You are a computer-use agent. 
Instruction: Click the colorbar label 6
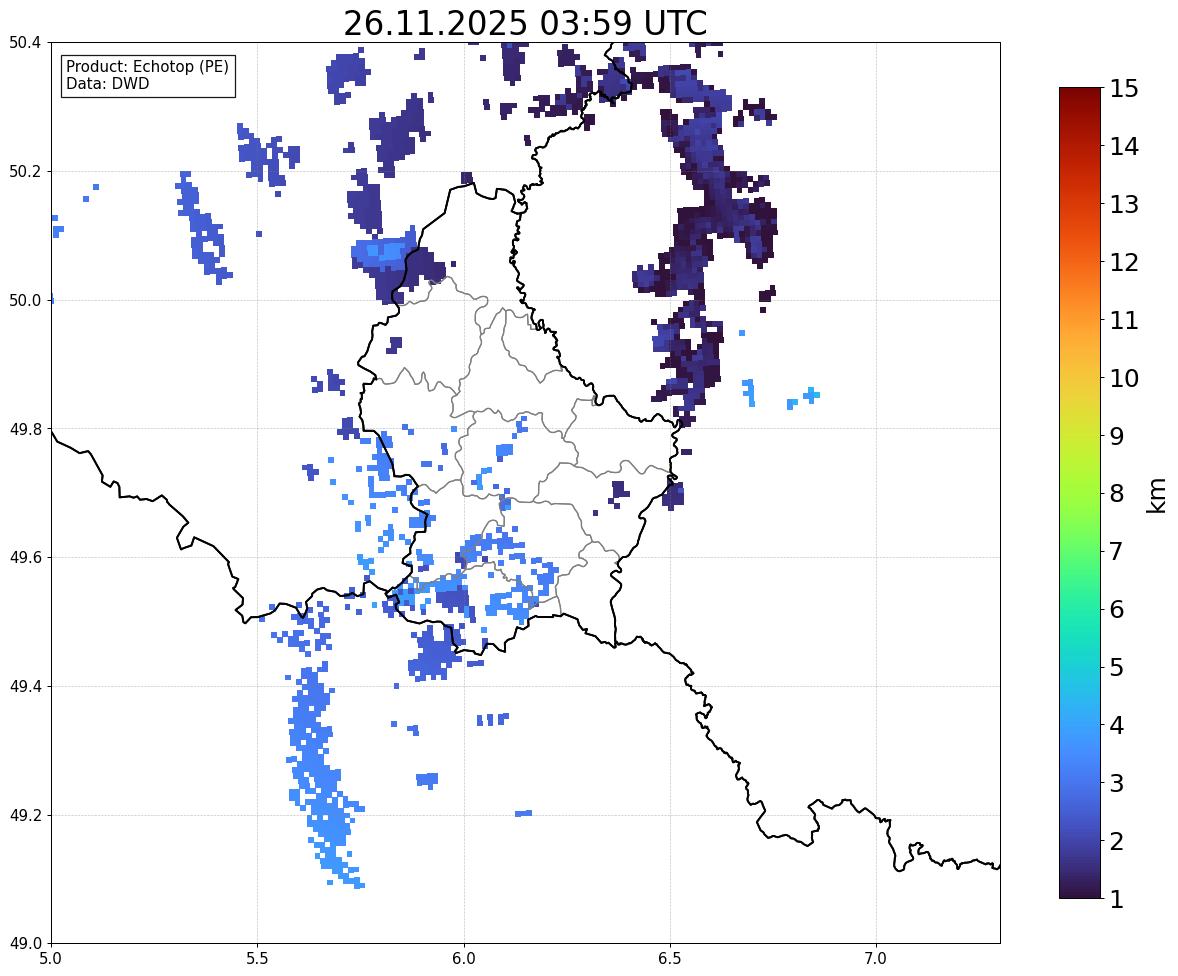[x=1116, y=609]
